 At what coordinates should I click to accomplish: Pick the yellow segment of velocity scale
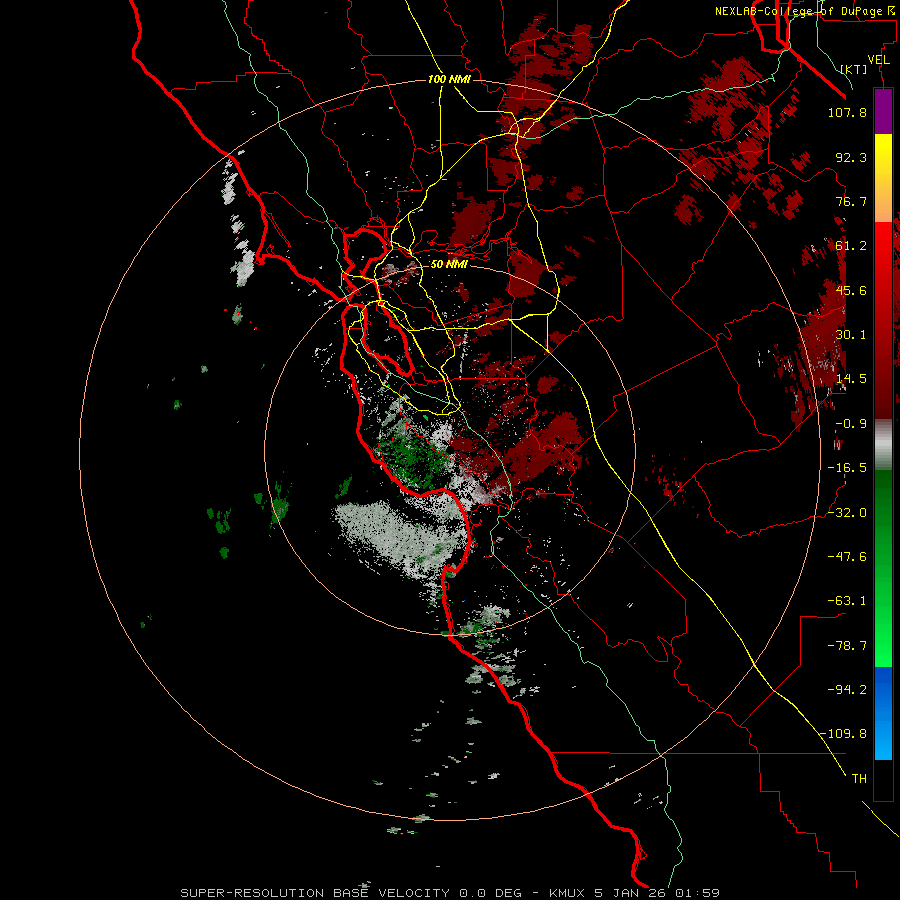point(883,154)
